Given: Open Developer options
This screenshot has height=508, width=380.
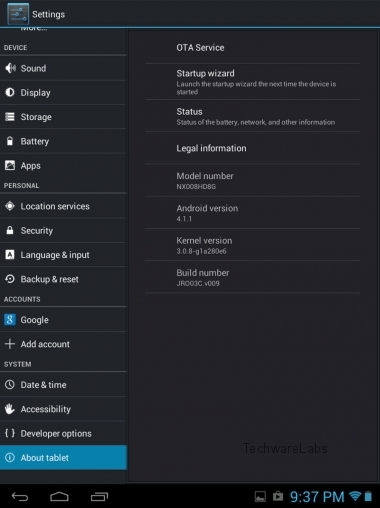Looking at the screenshot, I should click(x=63, y=433).
